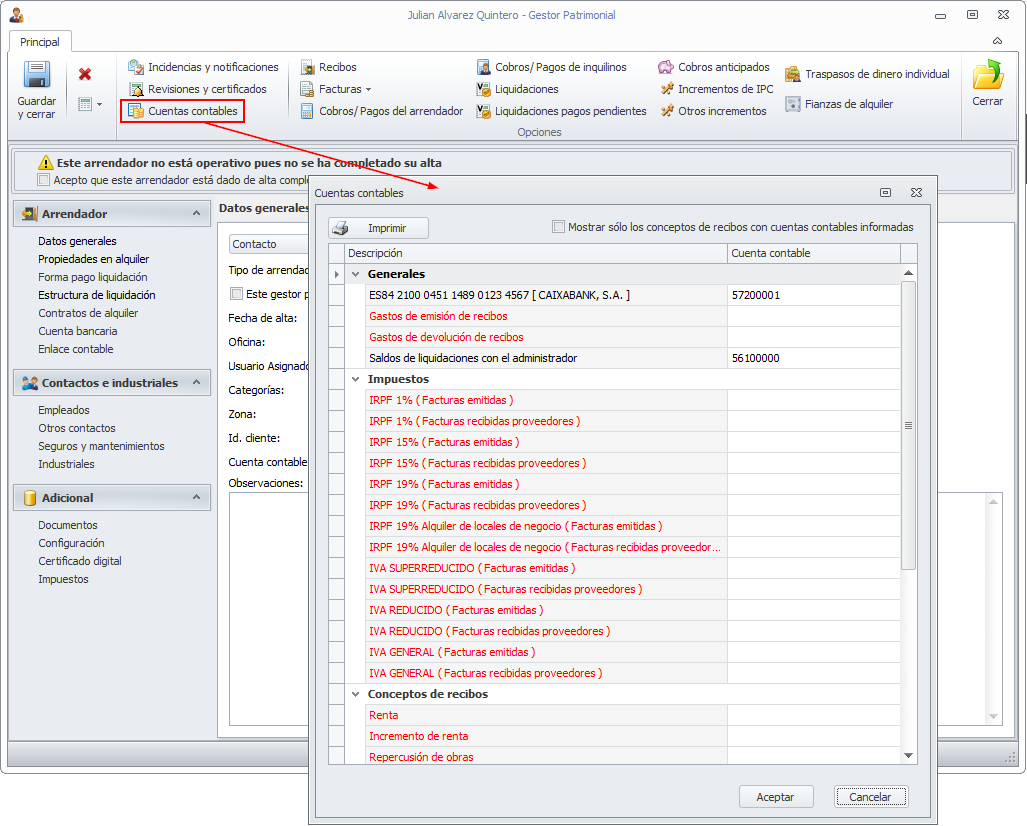The height and width of the screenshot is (826, 1027).
Task: Collapse the Generales group
Action: tap(356, 274)
